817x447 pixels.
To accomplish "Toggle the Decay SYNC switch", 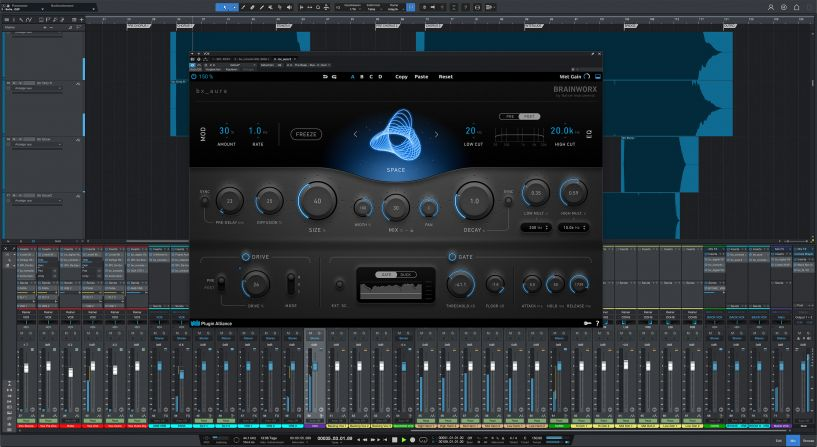I will click(x=508, y=201).
